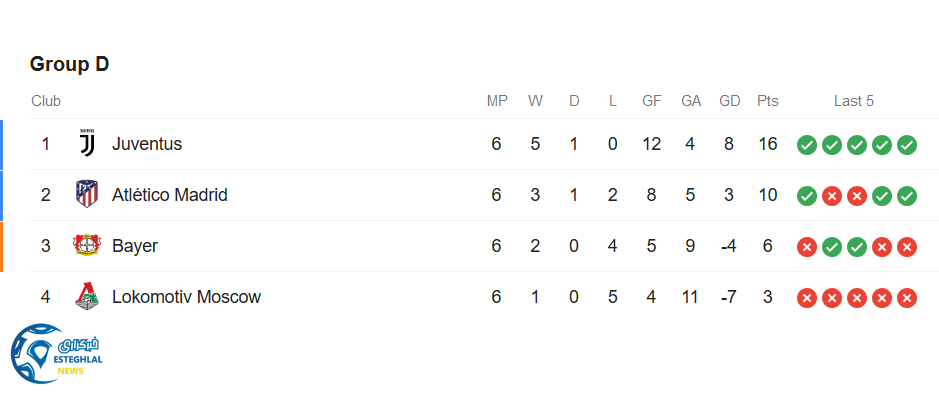This screenshot has width=939, height=401.
Task: Open the Juventus team link
Action: [x=147, y=144]
